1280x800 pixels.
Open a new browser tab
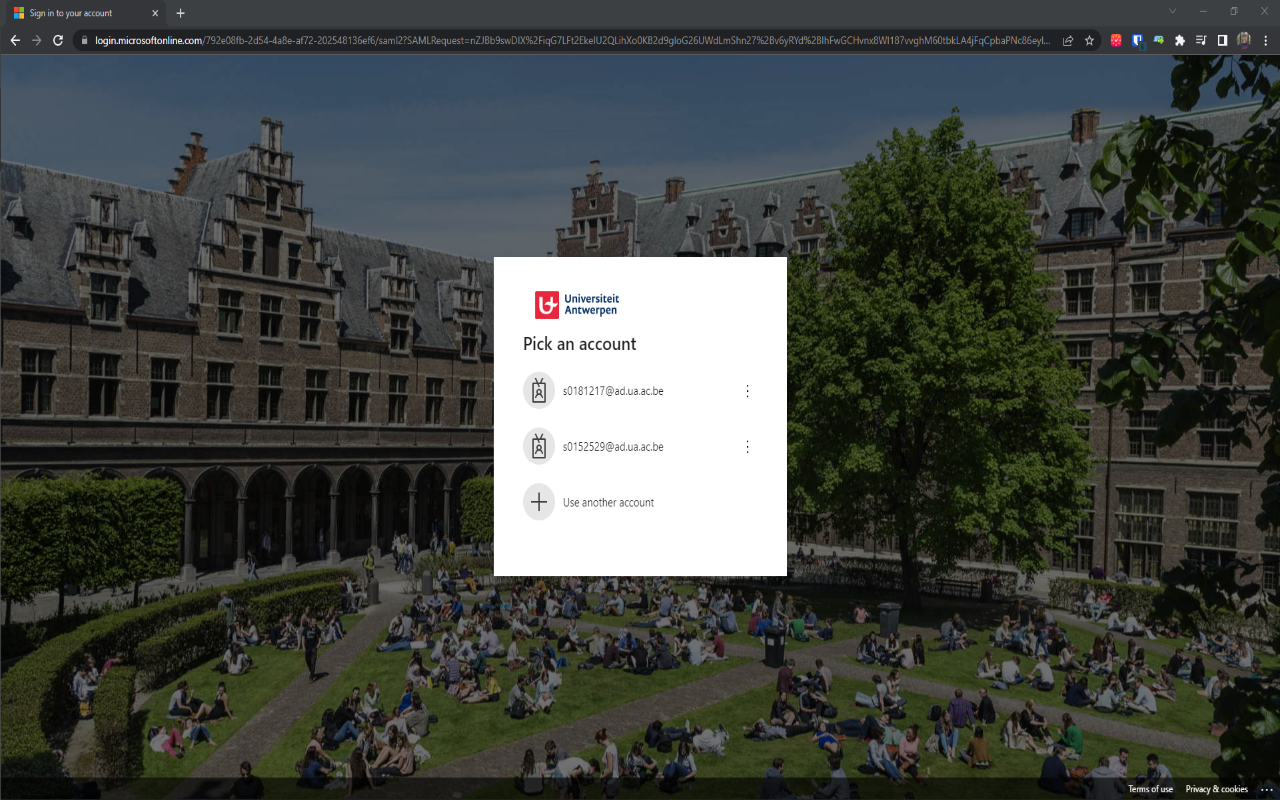[x=180, y=13]
